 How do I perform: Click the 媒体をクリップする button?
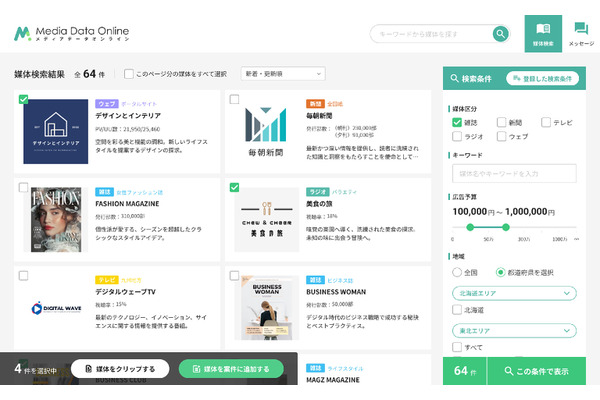click(120, 369)
